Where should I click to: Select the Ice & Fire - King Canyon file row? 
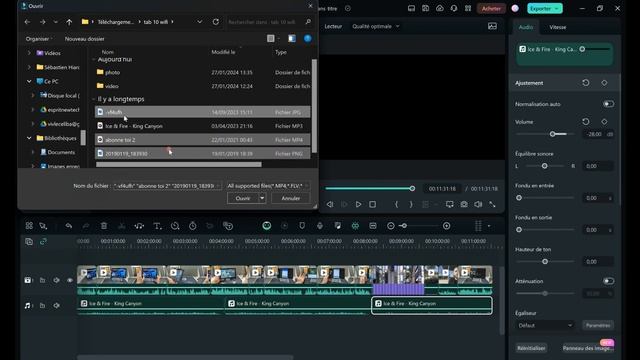pos(202,126)
